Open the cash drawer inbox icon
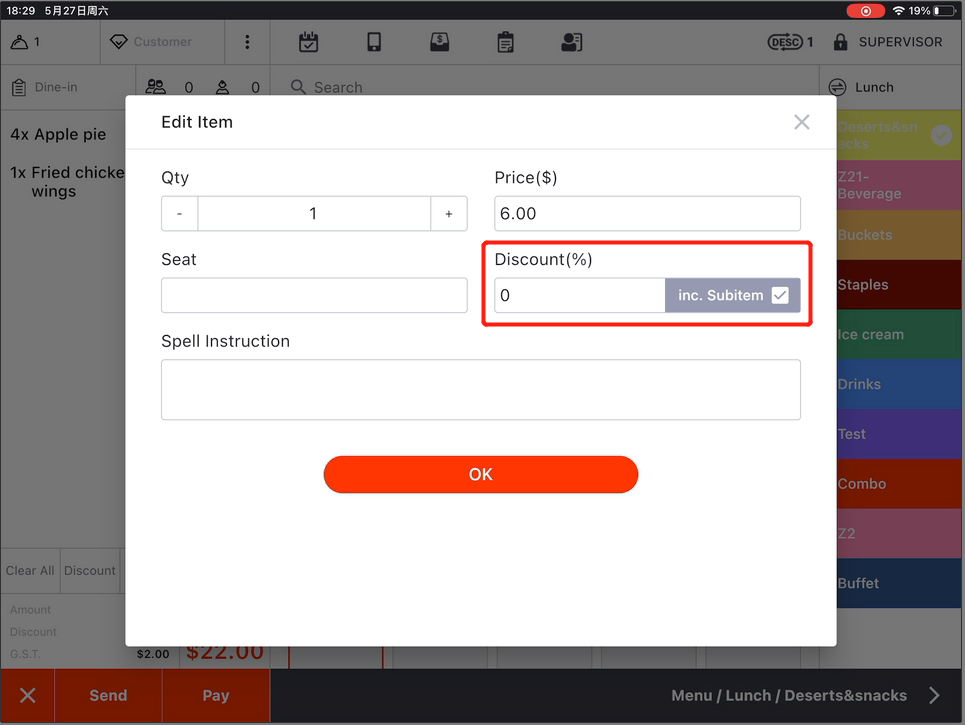Viewport: 965px width, 725px height. pos(439,42)
